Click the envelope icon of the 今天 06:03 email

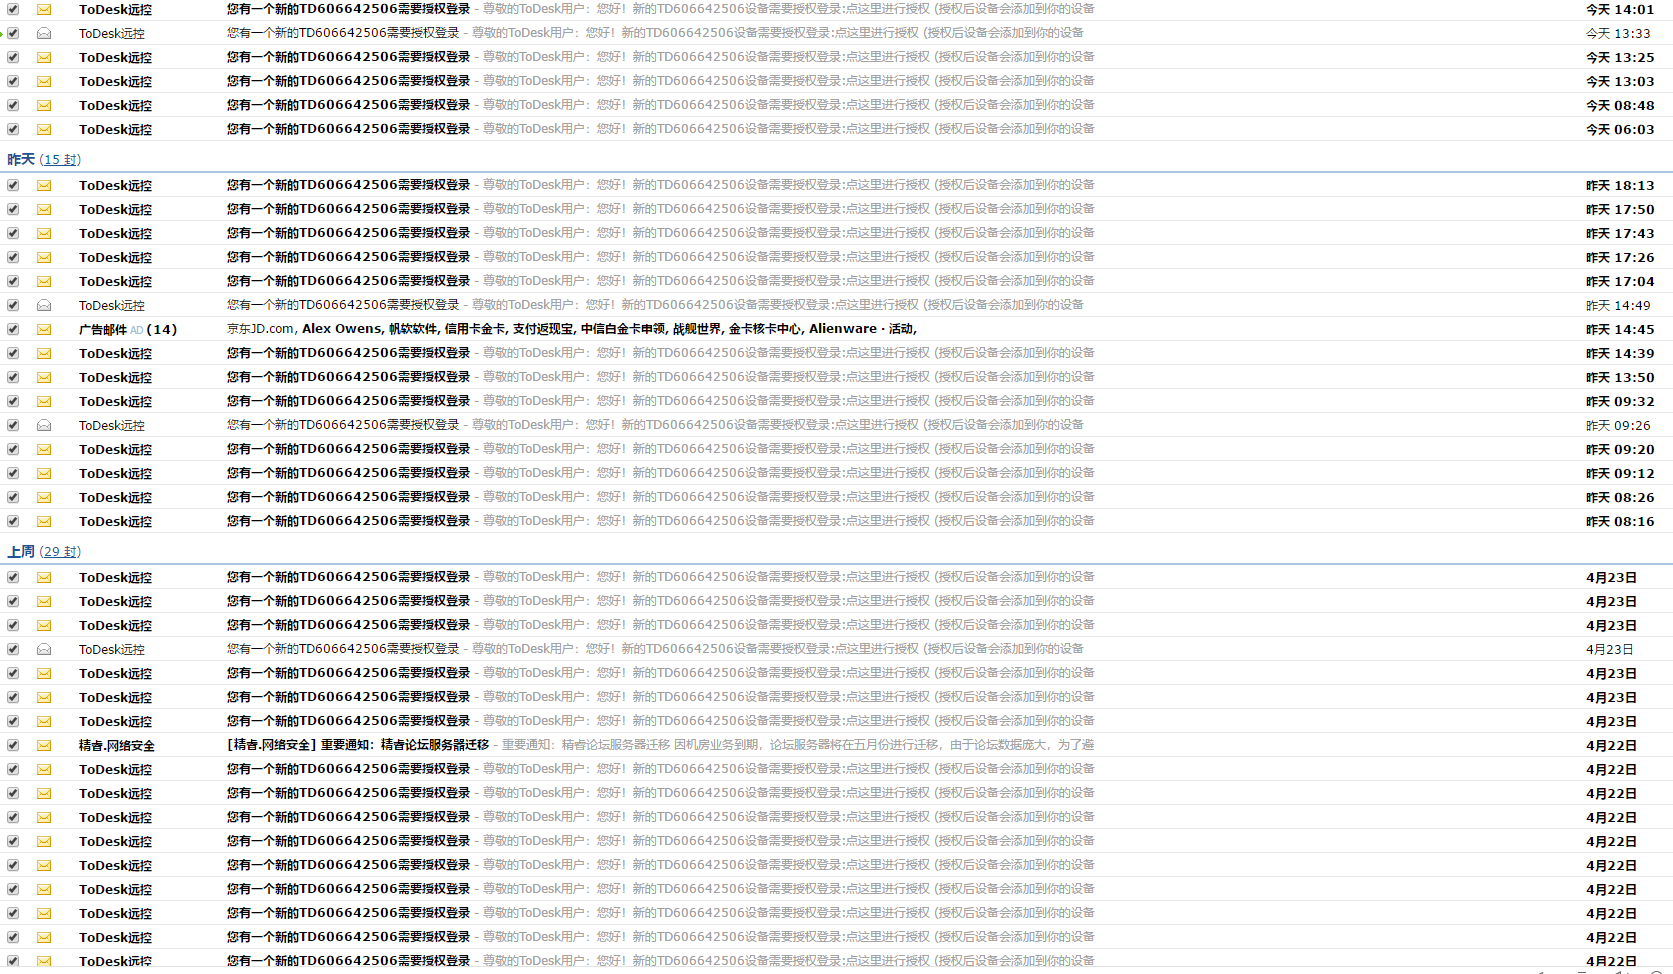(x=44, y=129)
